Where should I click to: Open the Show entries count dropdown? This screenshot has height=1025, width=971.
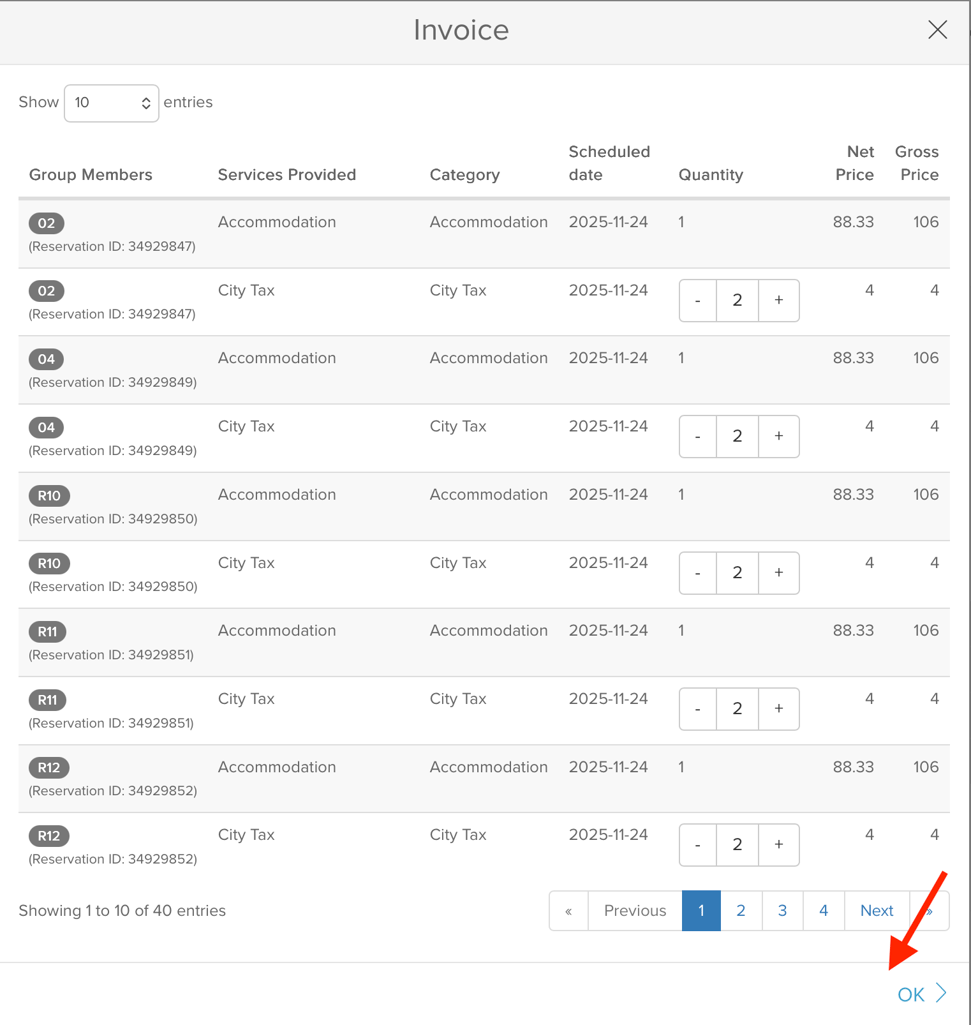(x=111, y=103)
